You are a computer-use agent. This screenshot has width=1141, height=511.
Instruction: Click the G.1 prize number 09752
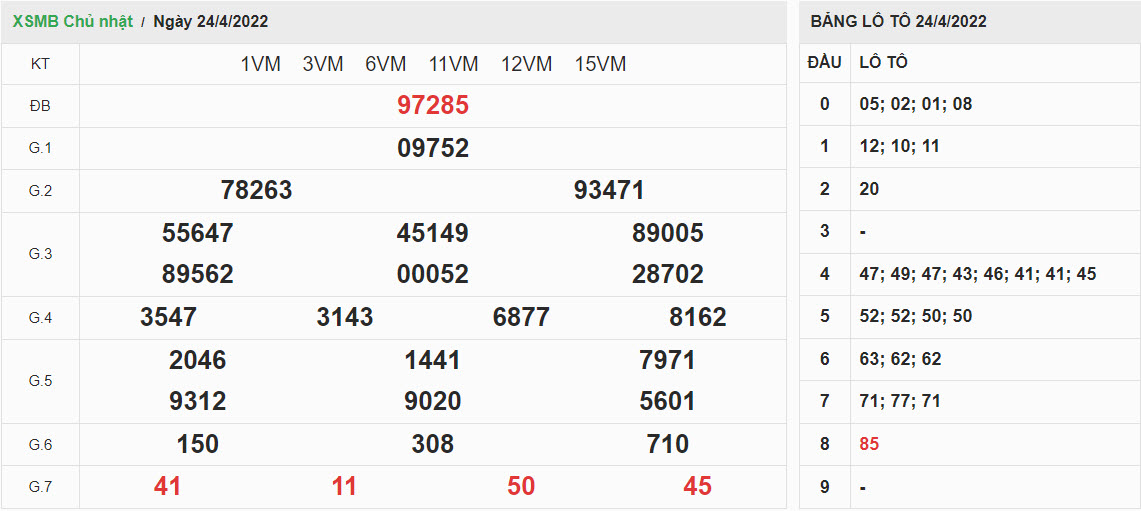(432, 149)
